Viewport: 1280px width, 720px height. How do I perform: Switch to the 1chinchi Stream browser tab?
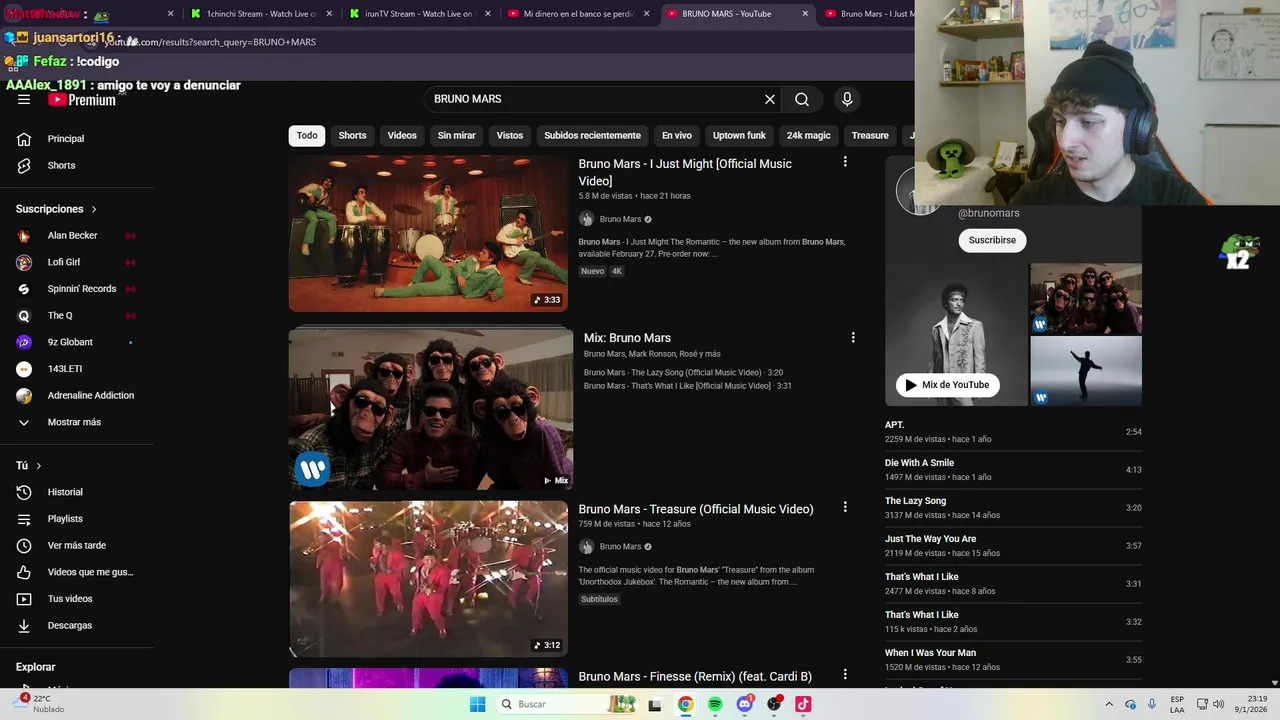[260, 14]
